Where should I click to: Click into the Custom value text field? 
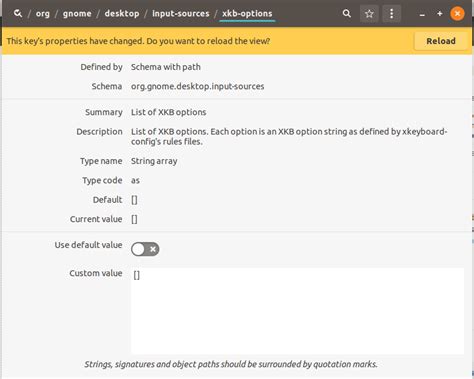297,311
